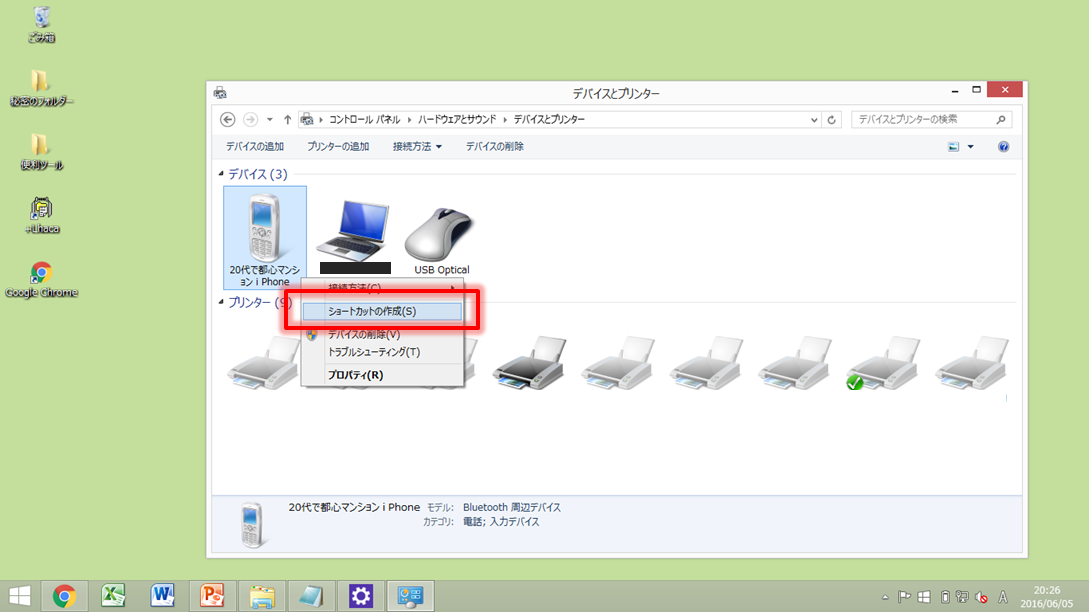Open the view options dropdown arrow
The height and width of the screenshot is (612, 1089).
pos(970,147)
